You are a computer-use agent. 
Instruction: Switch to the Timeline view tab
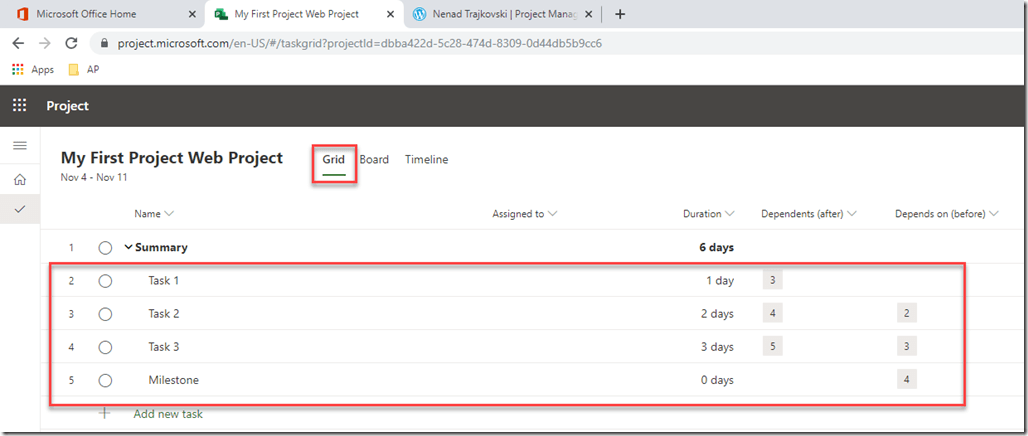click(426, 160)
